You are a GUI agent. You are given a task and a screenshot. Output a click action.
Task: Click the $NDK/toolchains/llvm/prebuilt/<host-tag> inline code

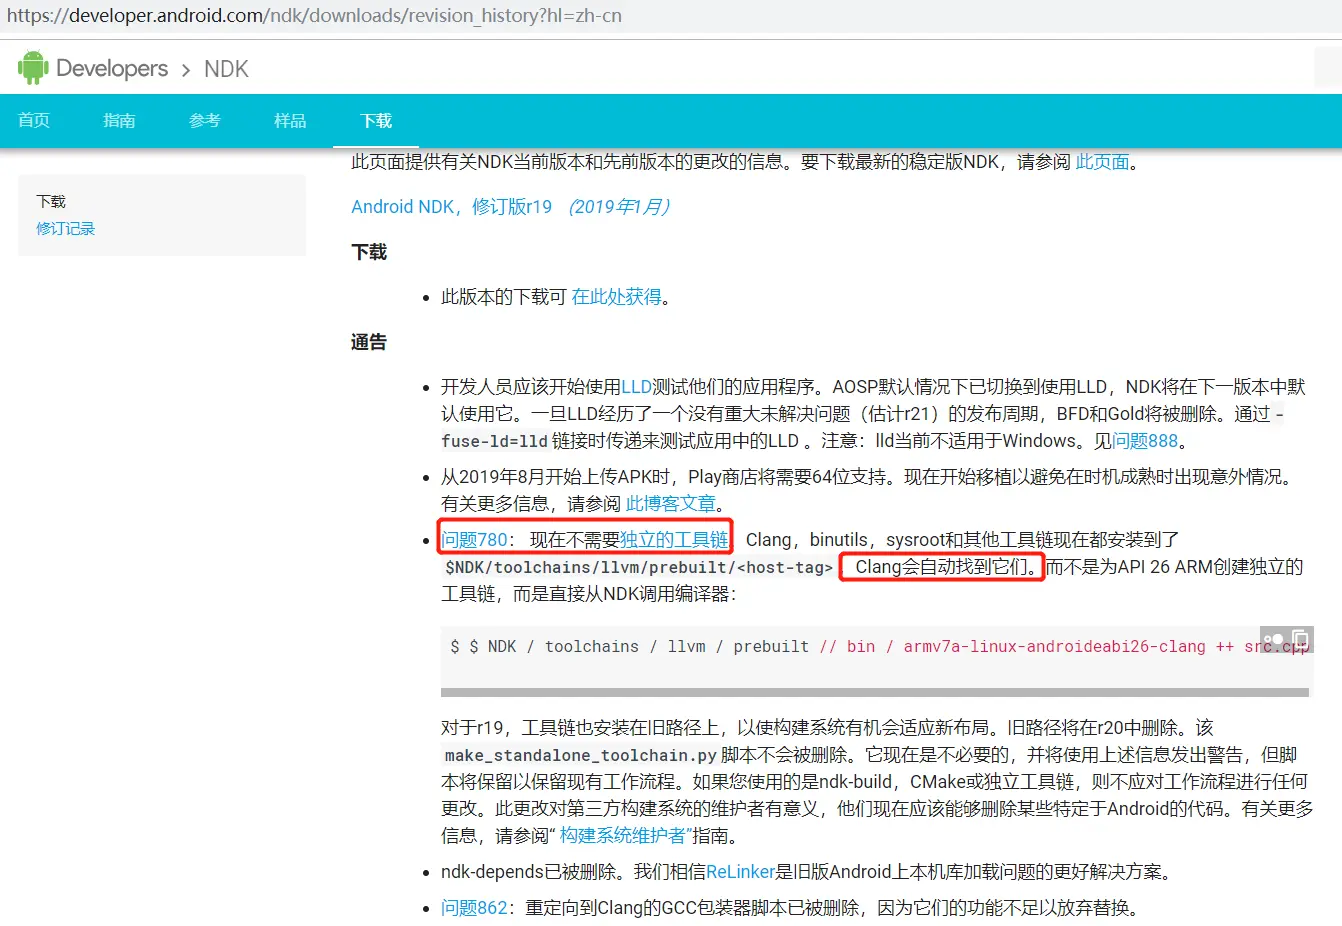click(x=638, y=567)
